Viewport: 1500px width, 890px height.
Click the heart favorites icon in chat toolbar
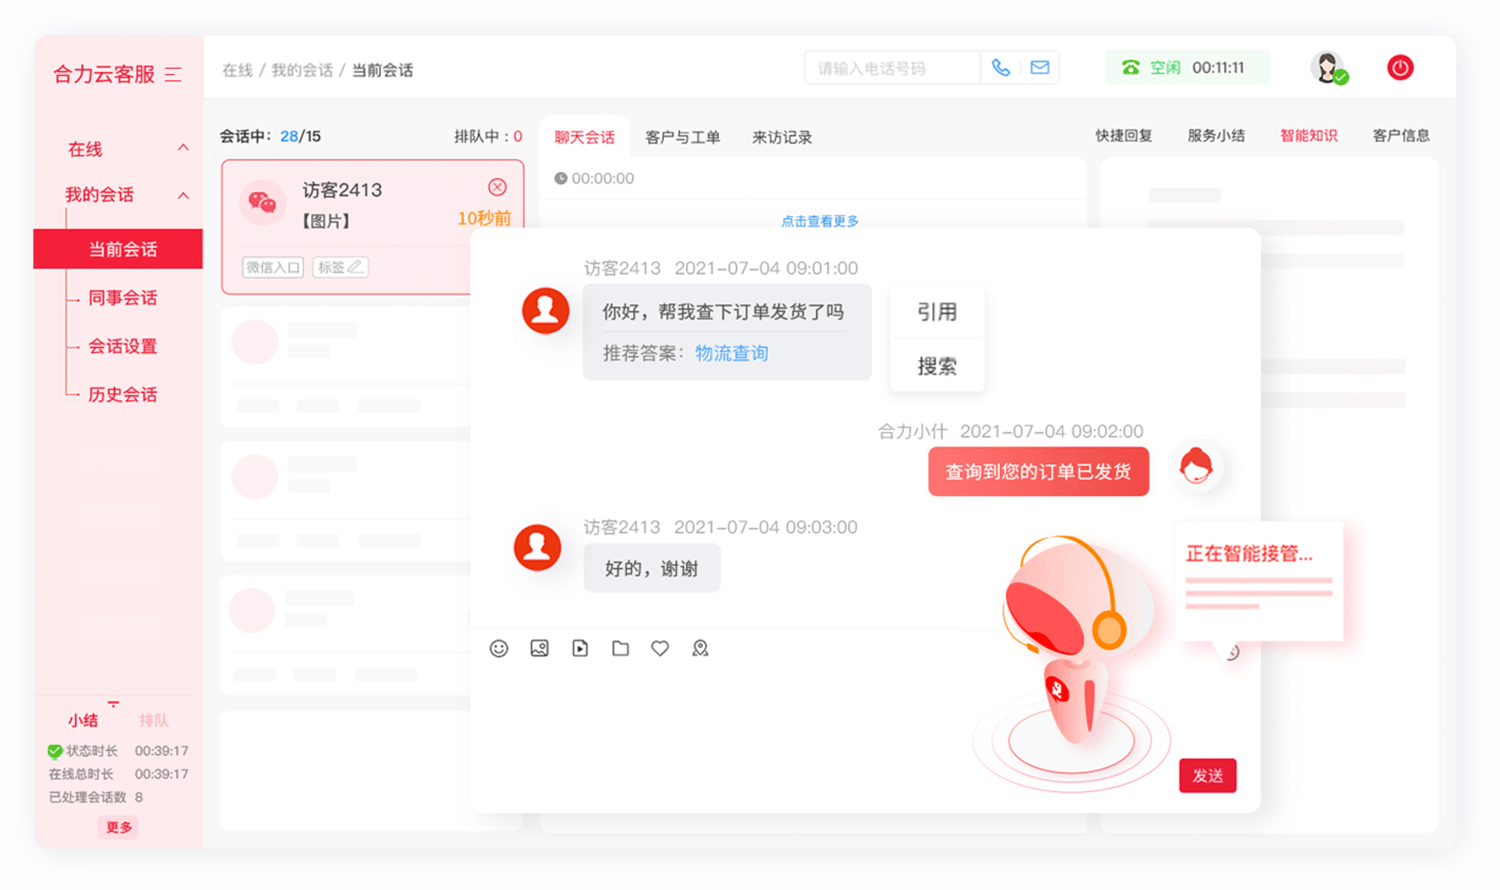click(659, 648)
